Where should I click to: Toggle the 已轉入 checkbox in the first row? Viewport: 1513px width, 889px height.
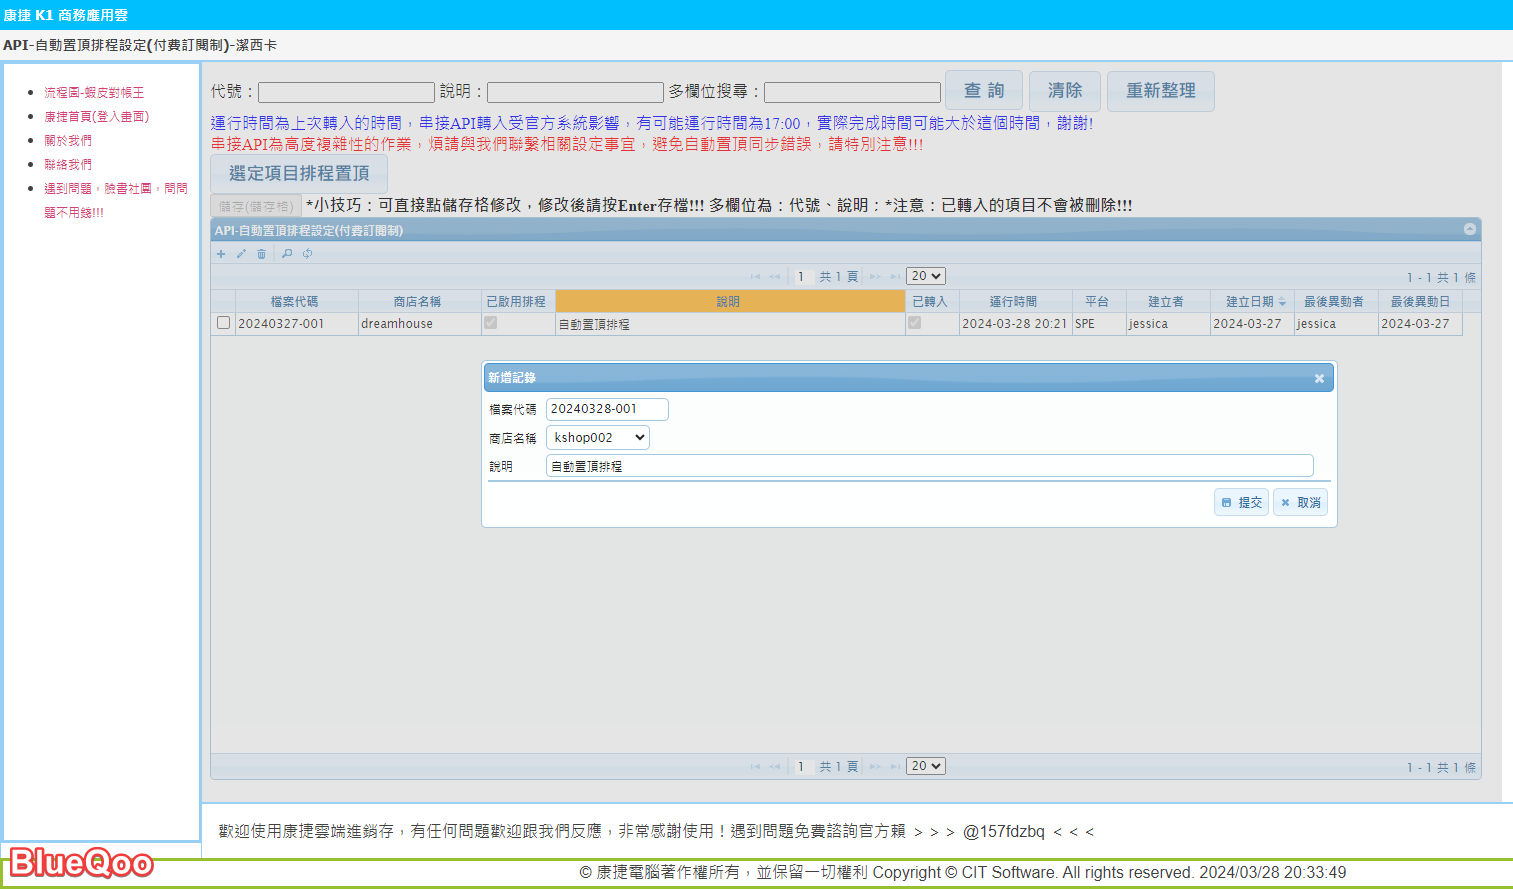point(914,323)
